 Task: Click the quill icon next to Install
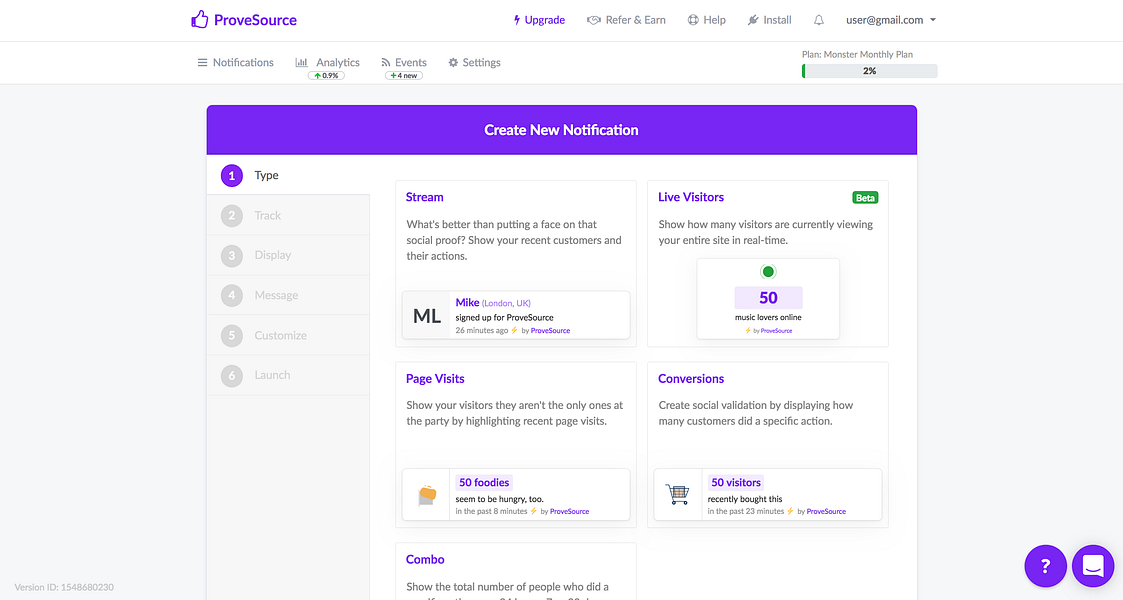tap(753, 19)
